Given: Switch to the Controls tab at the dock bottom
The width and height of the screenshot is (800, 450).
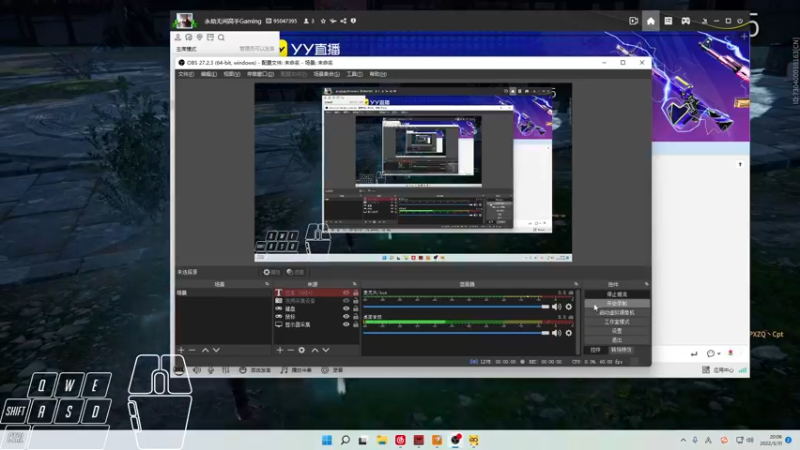Looking at the screenshot, I should tap(595, 350).
